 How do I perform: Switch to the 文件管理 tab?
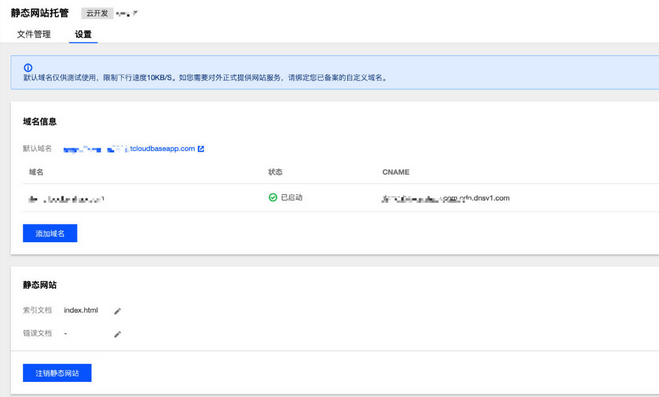click(34, 34)
